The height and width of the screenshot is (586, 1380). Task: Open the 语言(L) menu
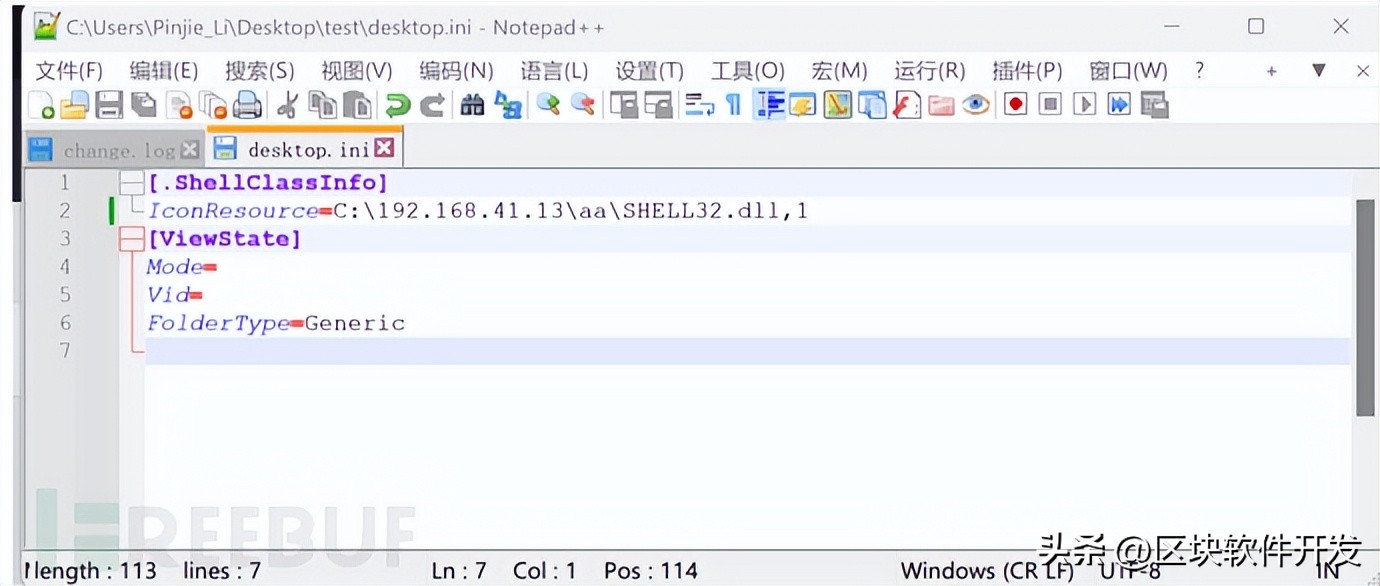pyautogui.click(x=554, y=71)
